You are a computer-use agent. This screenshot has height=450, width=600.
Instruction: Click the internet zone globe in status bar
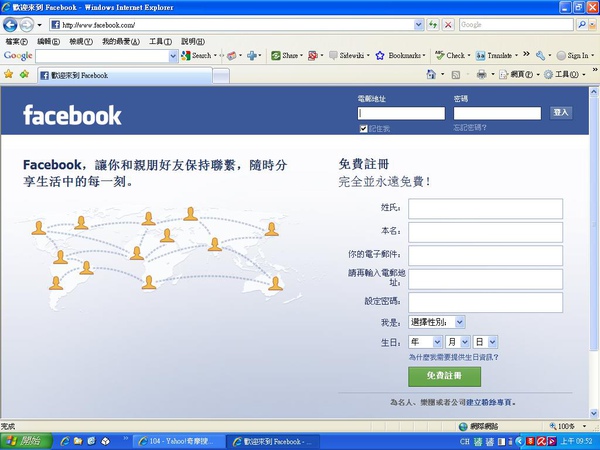click(x=463, y=426)
